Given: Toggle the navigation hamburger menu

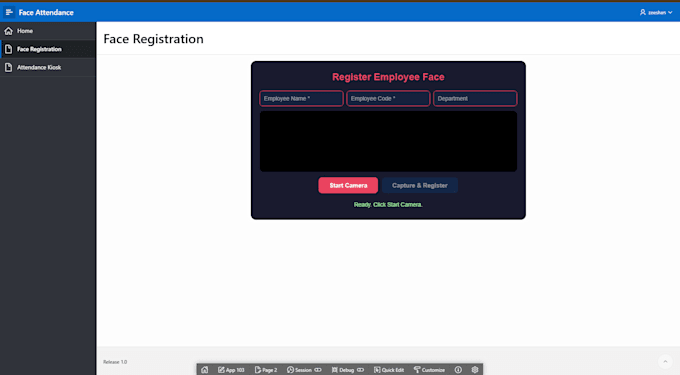Looking at the screenshot, I should point(9,12).
